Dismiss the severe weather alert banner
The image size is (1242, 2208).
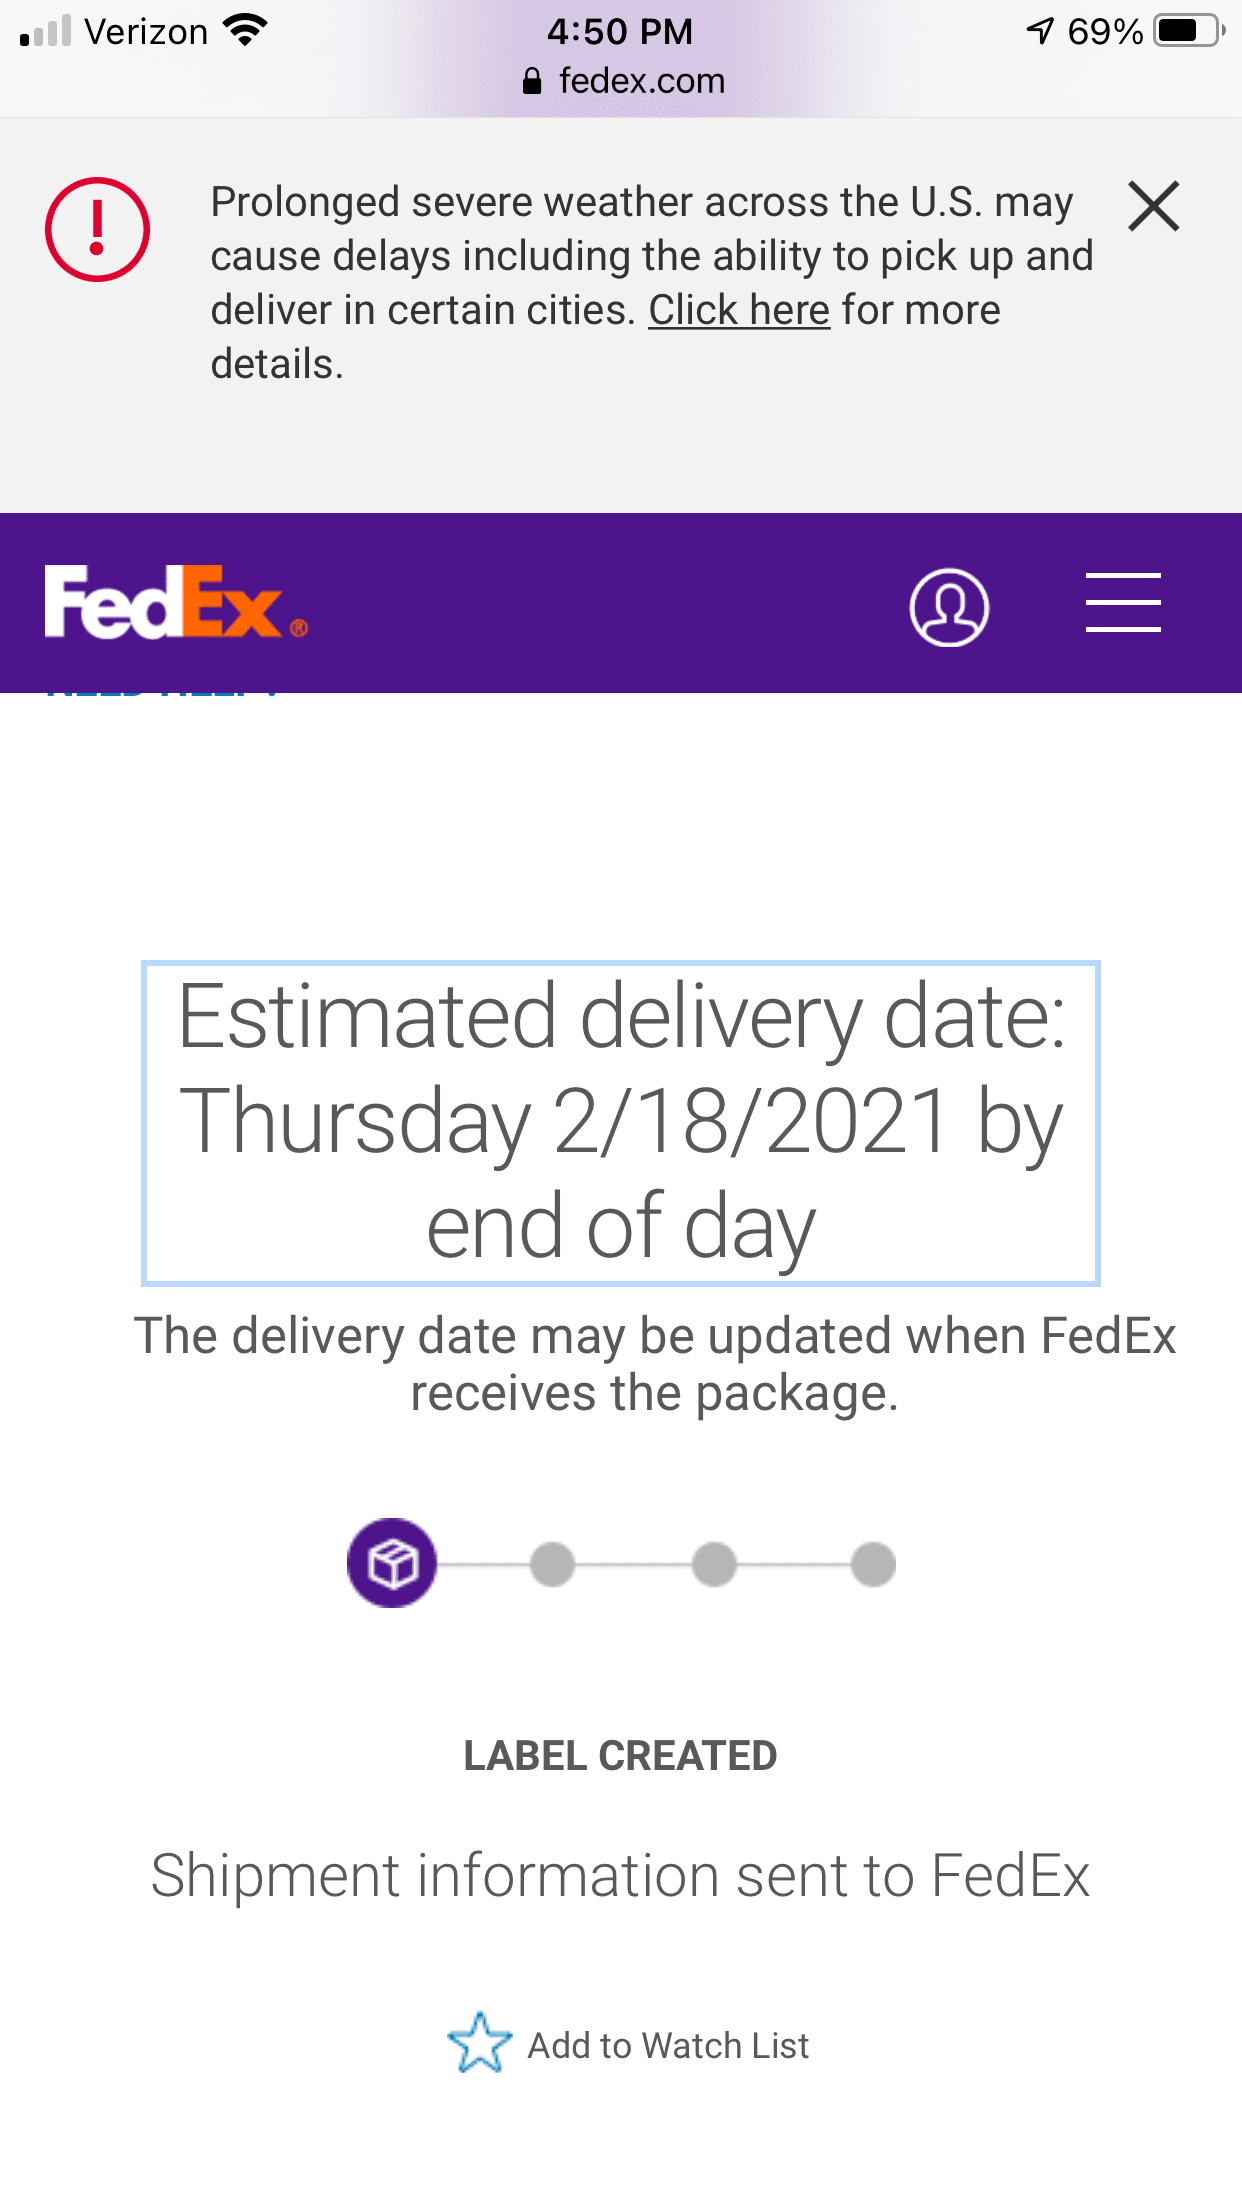[x=1153, y=206]
